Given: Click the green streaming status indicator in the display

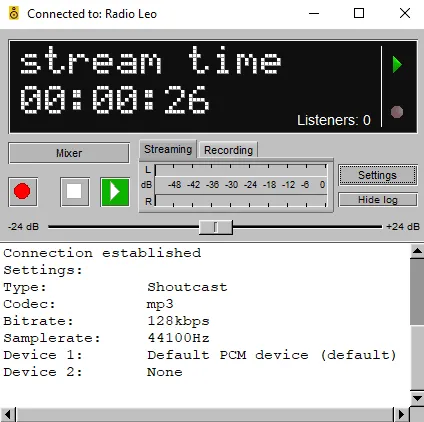Looking at the screenshot, I should 397,64.
